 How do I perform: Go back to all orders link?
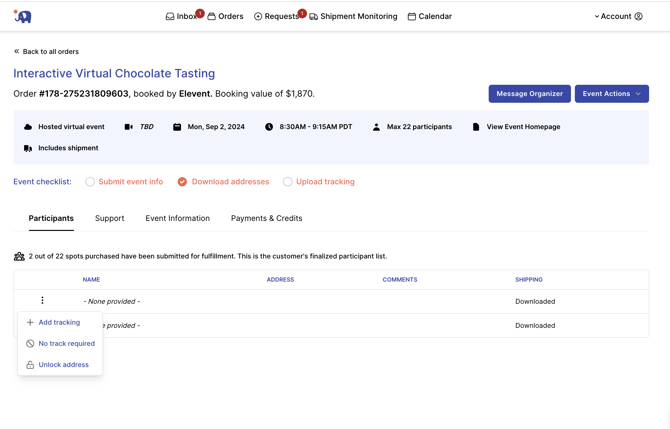46,51
